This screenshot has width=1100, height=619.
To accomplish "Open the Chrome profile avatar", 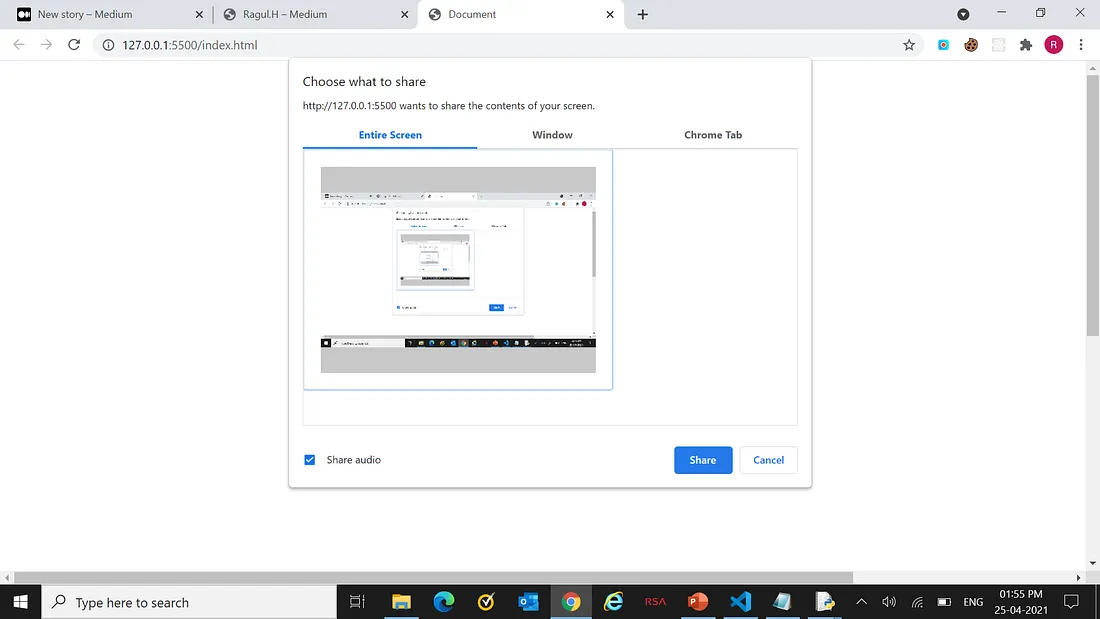I will click(x=1053, y=45).
